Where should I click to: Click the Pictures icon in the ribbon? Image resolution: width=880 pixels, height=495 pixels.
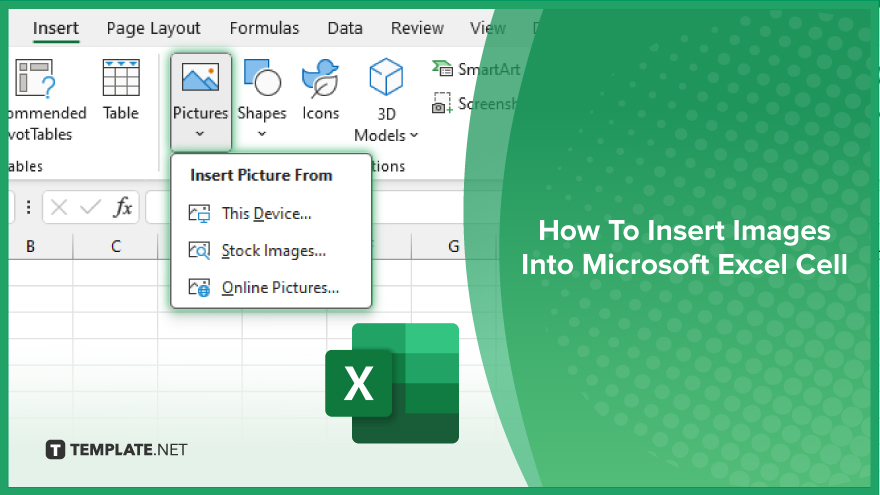200,76
